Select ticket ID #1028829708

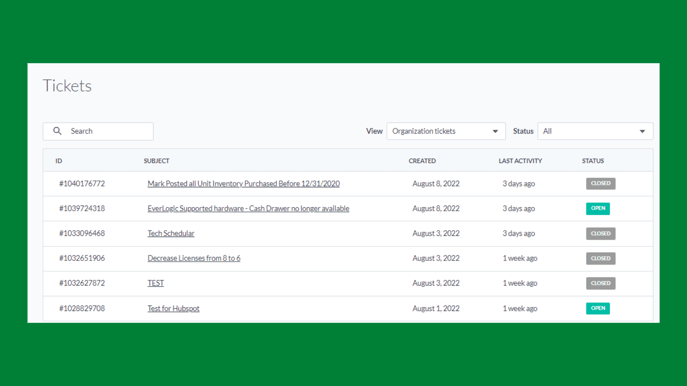coord(82,308)
